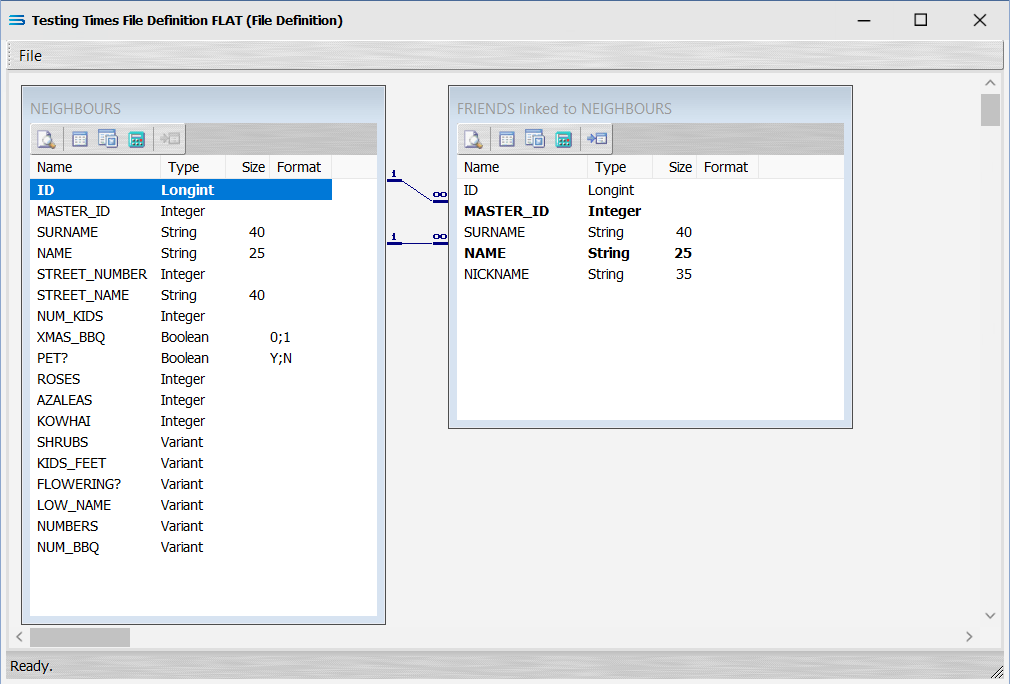Select the AZALEAS field row
Screen dimensions: 1010x684
pyautogui.click(x=181, y=400)
